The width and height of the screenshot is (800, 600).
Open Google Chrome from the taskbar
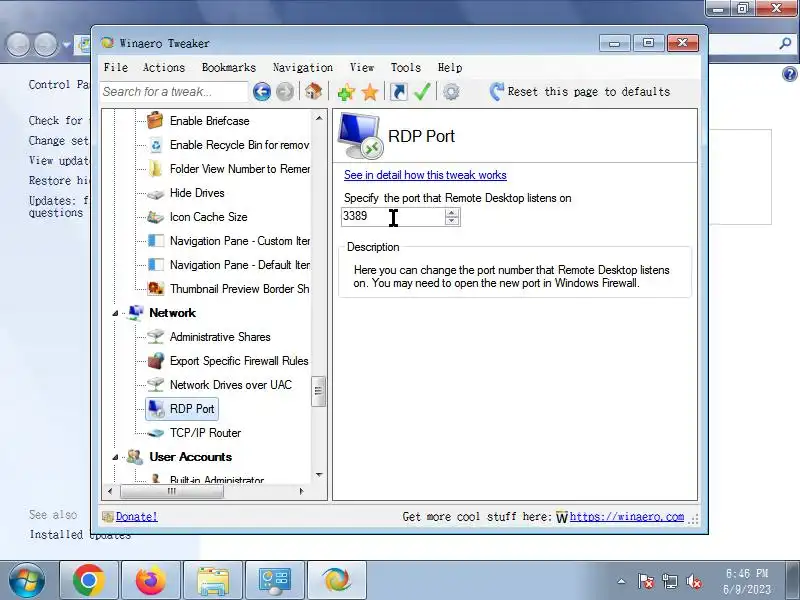coord(89,580)
